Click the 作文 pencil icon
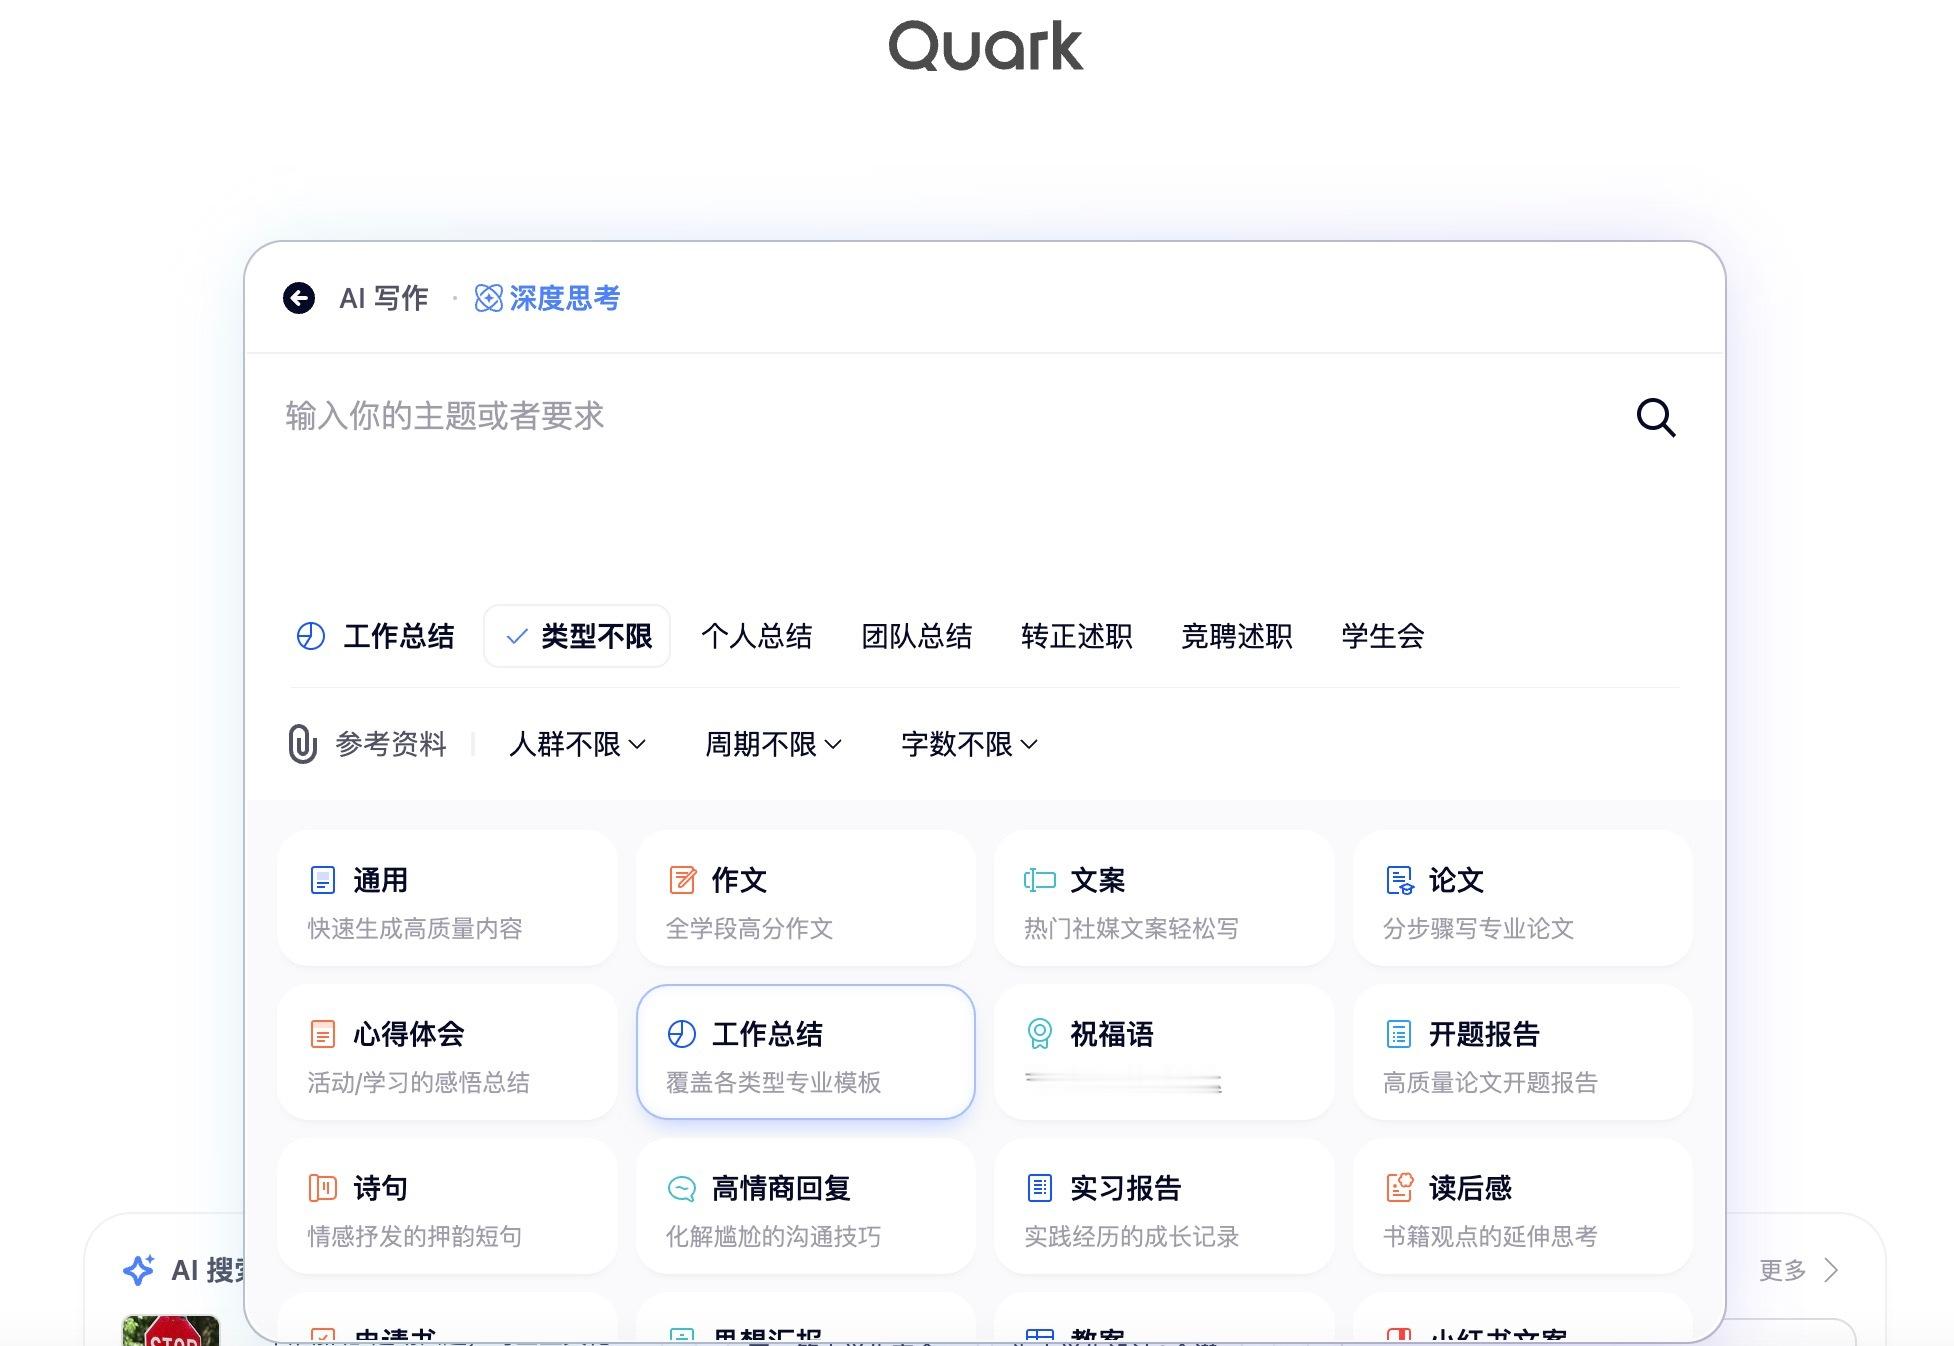Screen dimensions: 1954x1346 (x=682, y=880)
